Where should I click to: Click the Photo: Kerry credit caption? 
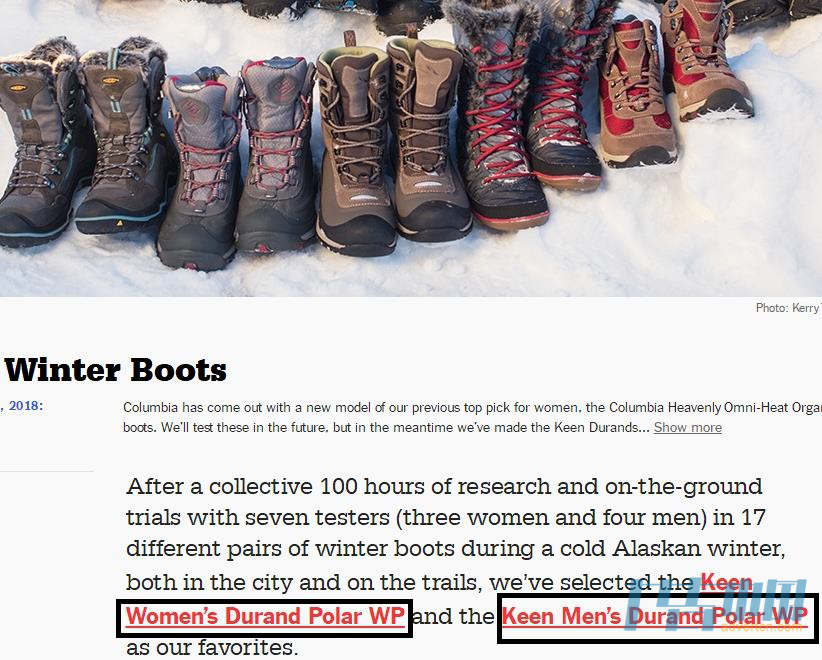(x=788, y=308)
